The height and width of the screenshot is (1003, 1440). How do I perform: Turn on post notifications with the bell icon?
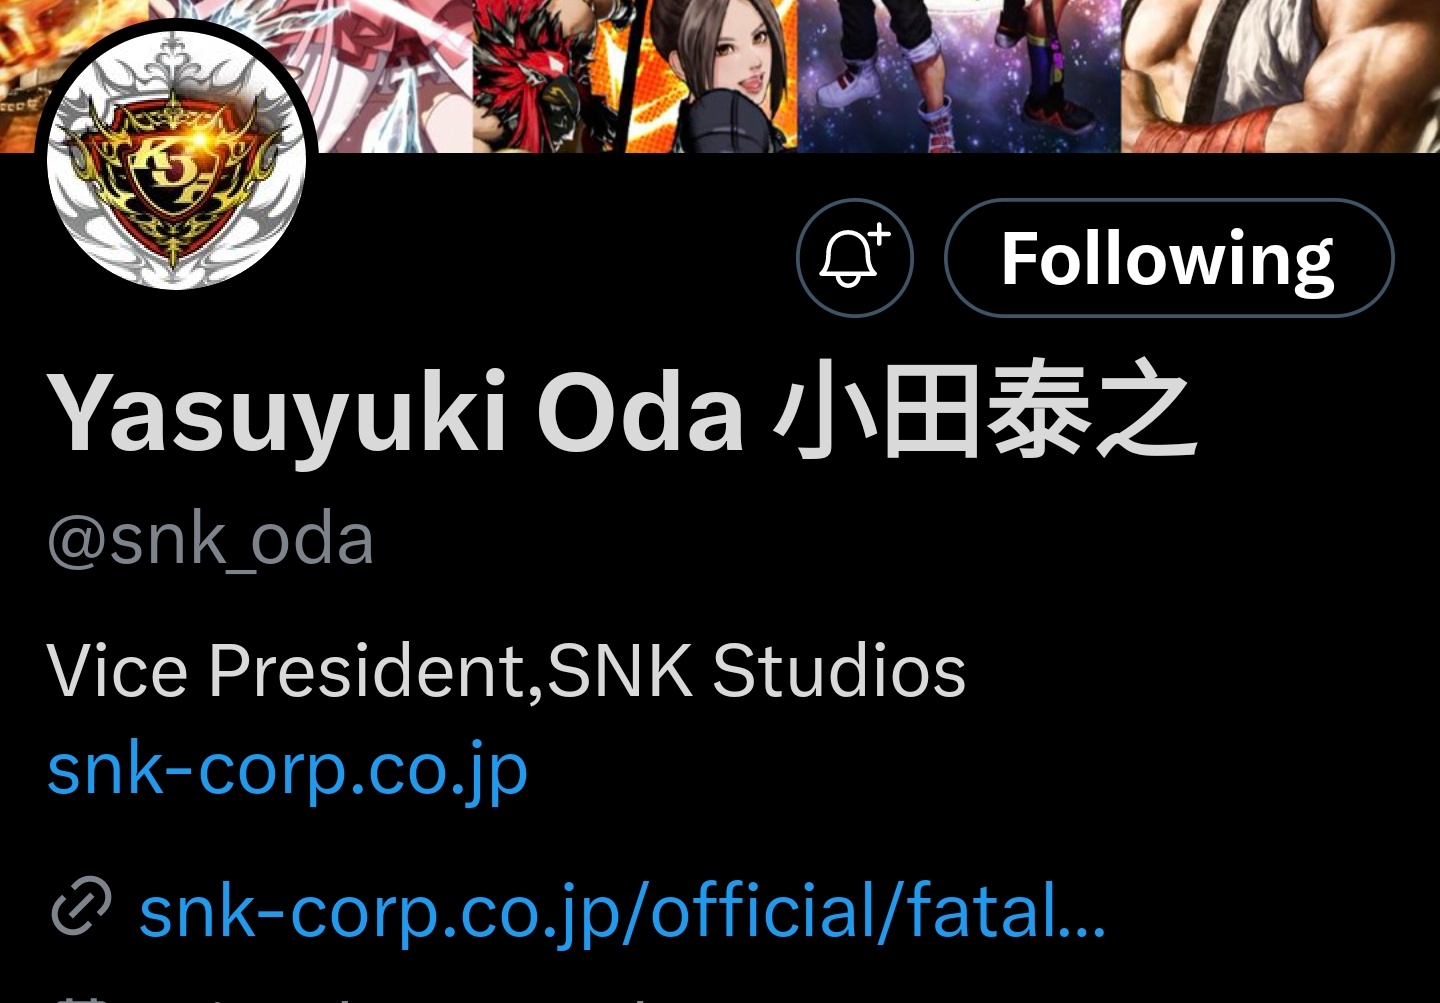click(x=854, y=258)
